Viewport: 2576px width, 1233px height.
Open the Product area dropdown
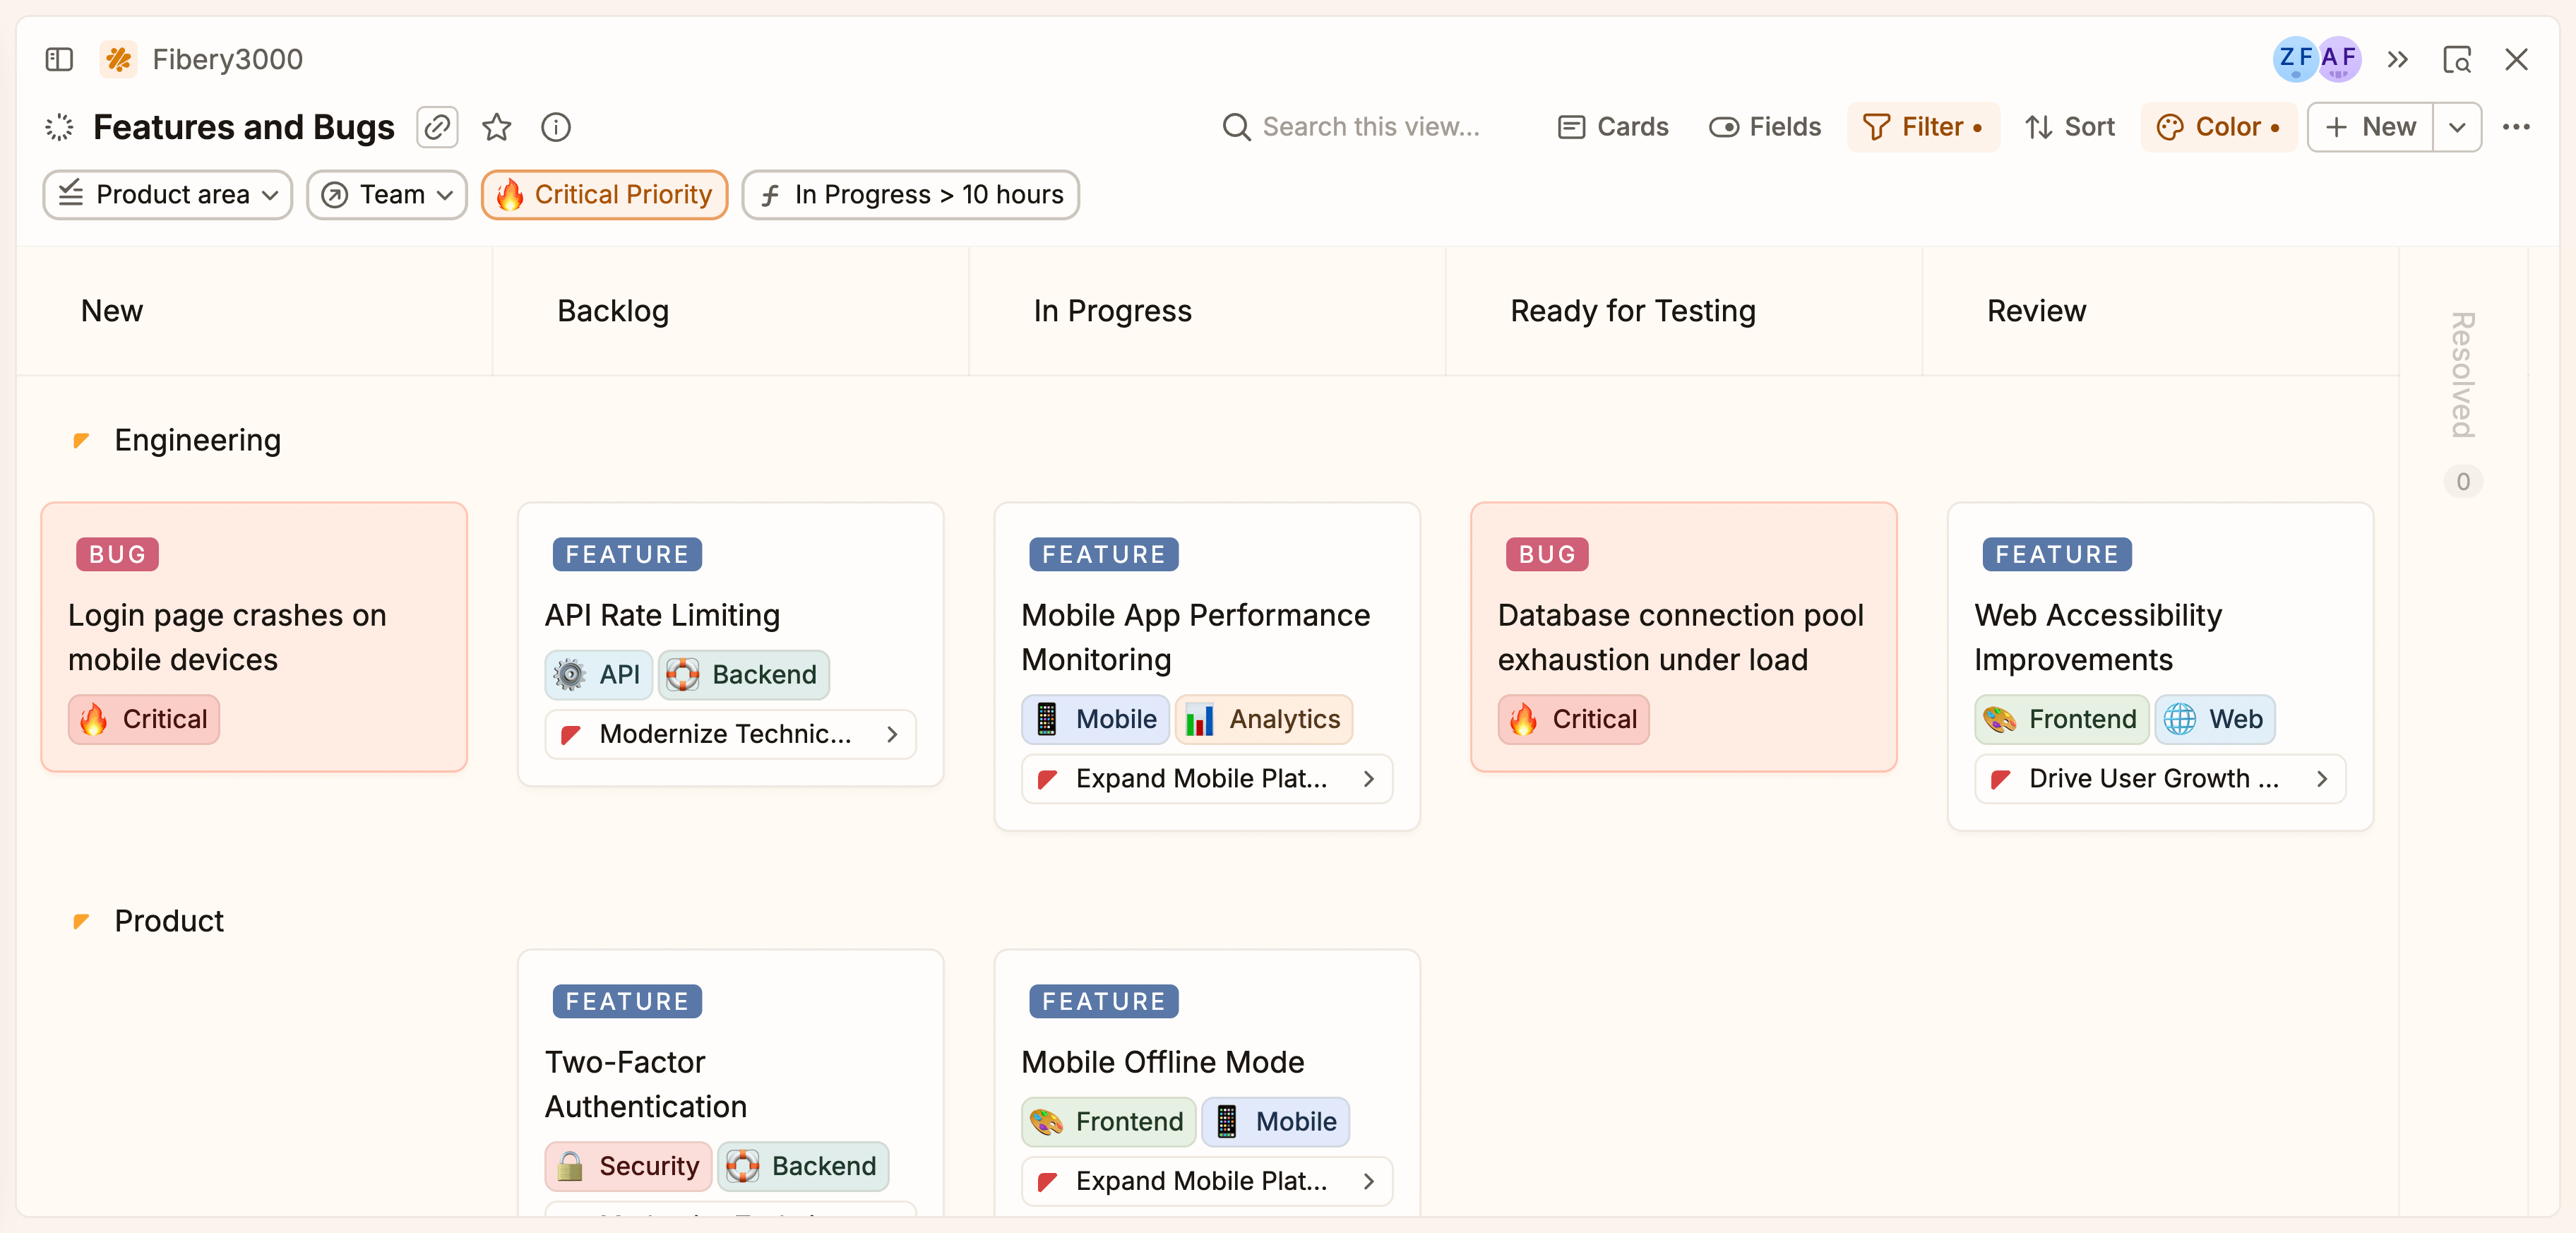click(168, 194)
